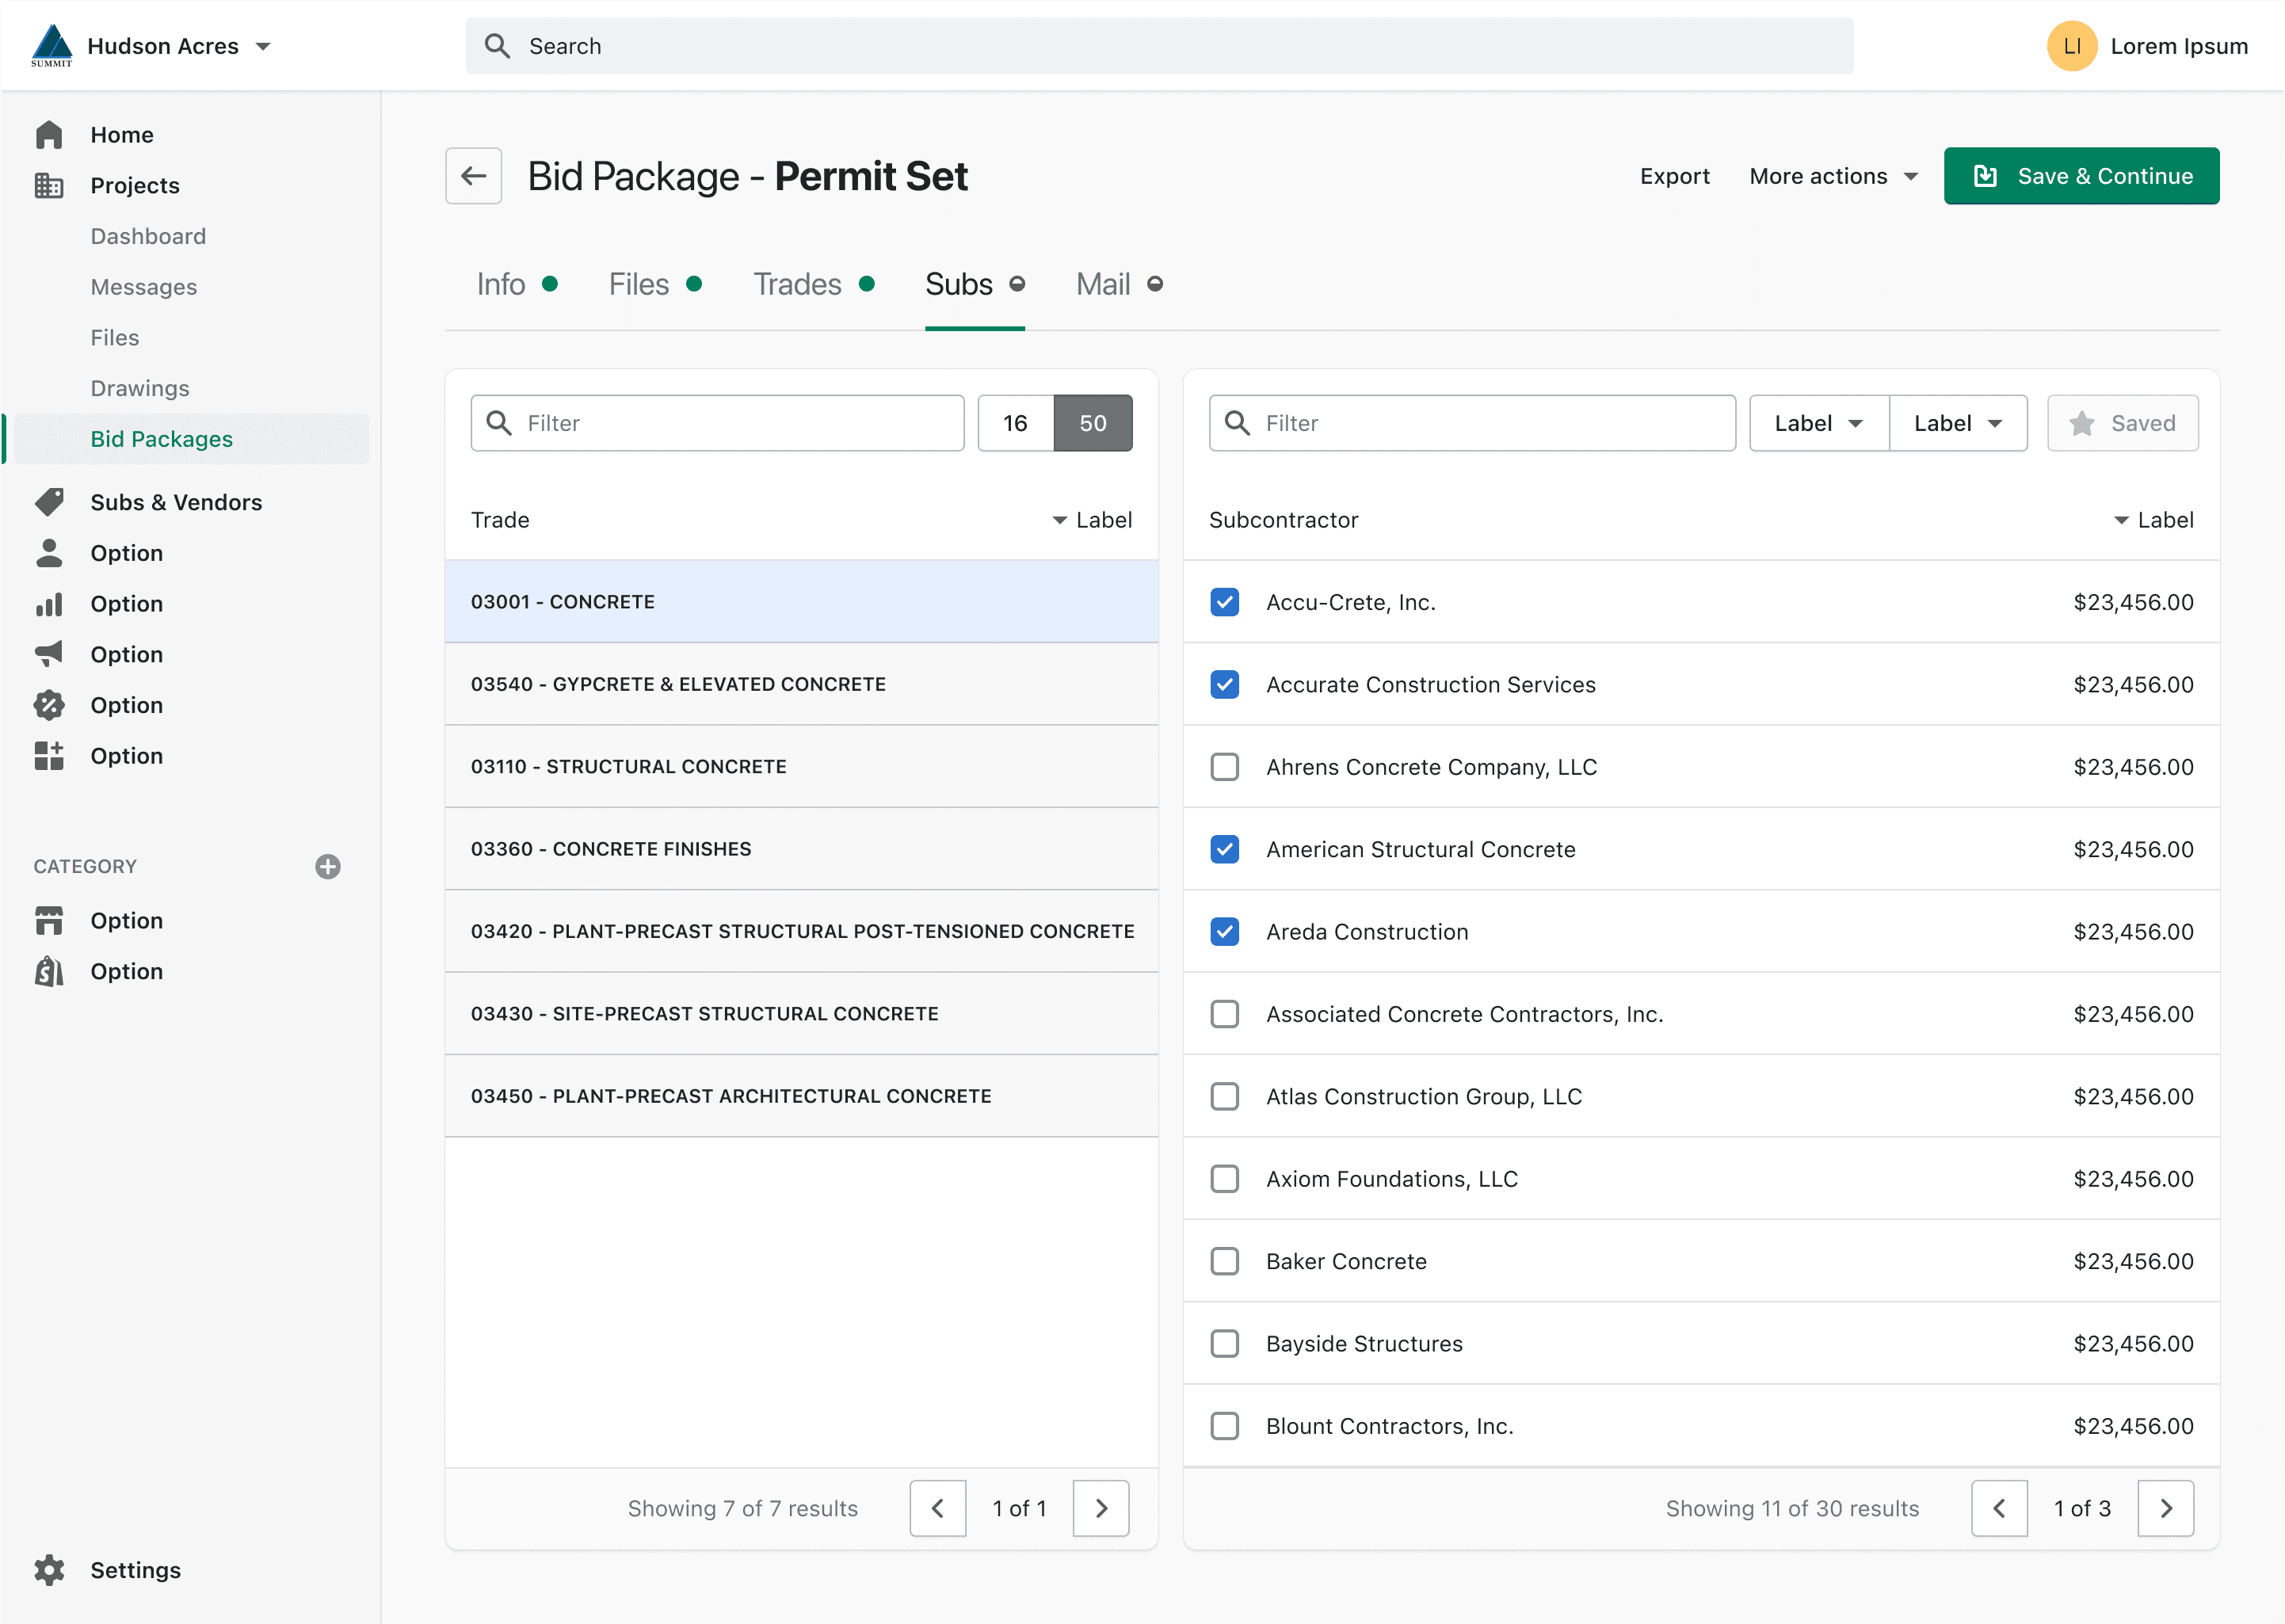This screenshot has height=1624, width=2285.
Task: Click the megaphone Option icon in sidebar
Action: [x=49, y=654]
